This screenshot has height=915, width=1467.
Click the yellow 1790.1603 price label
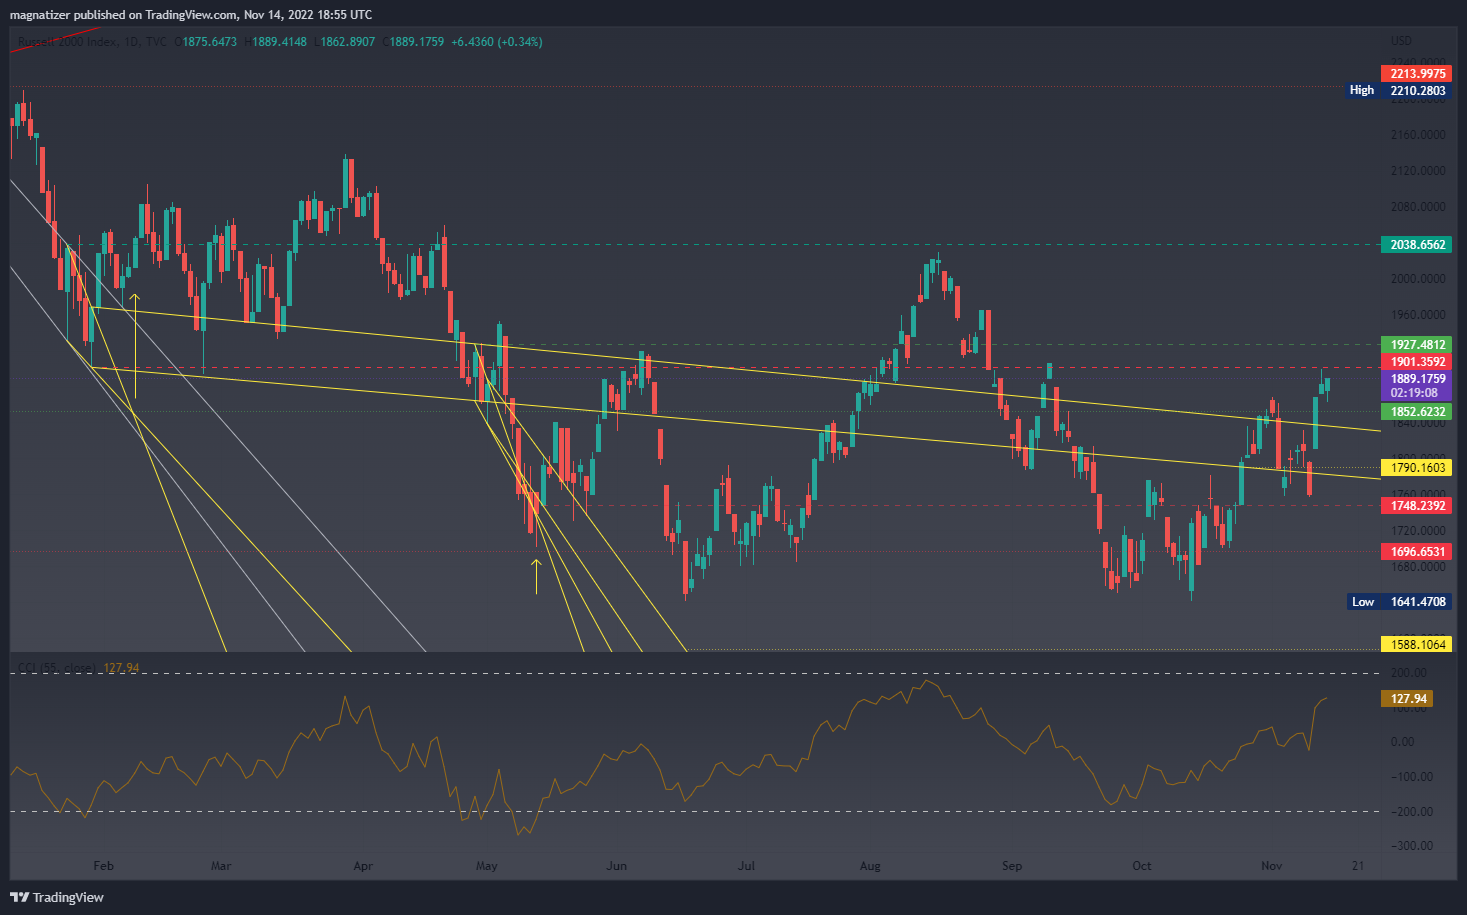[x=1417, y=468]
